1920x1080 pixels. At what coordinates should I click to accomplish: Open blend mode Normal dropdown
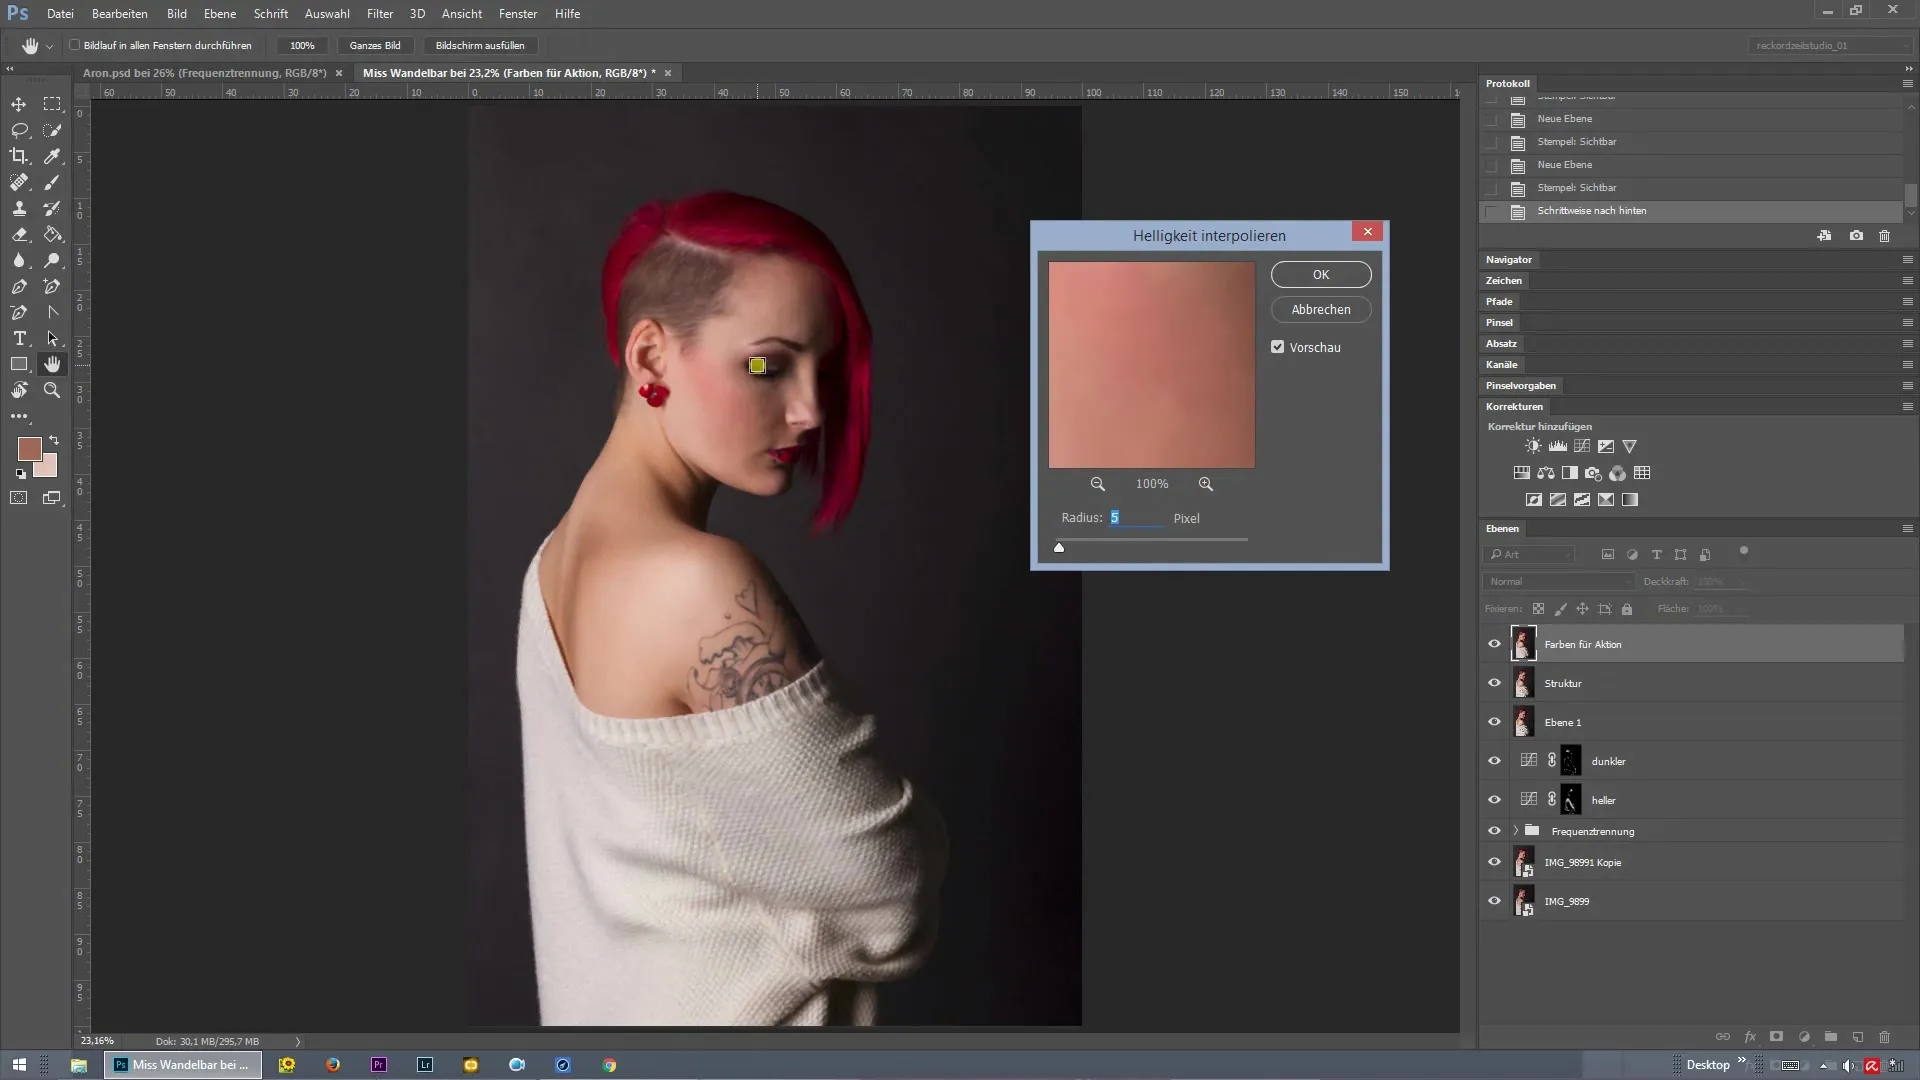(x=1558, y=582)
